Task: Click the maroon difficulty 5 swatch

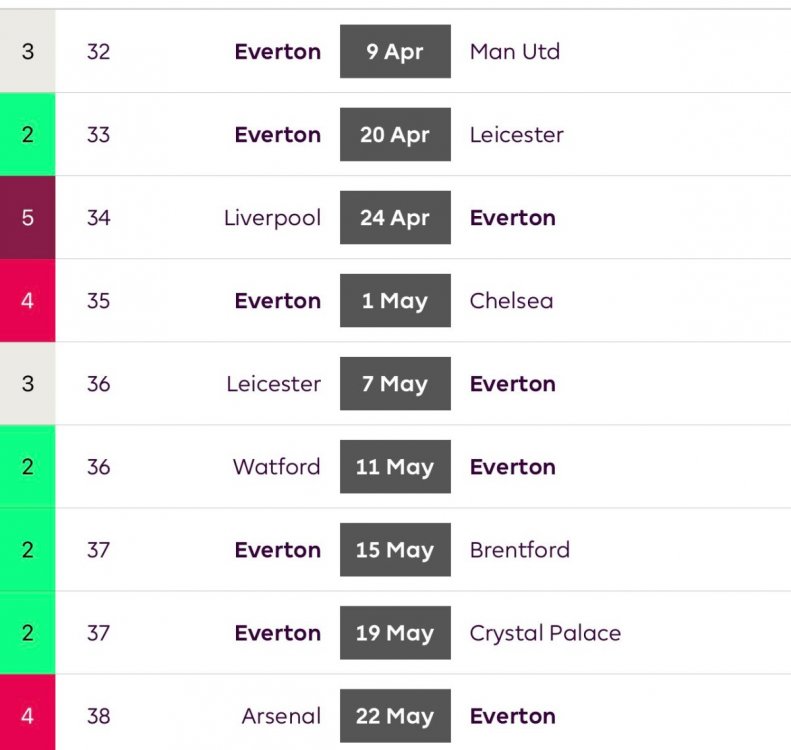Action: [27, 218]
